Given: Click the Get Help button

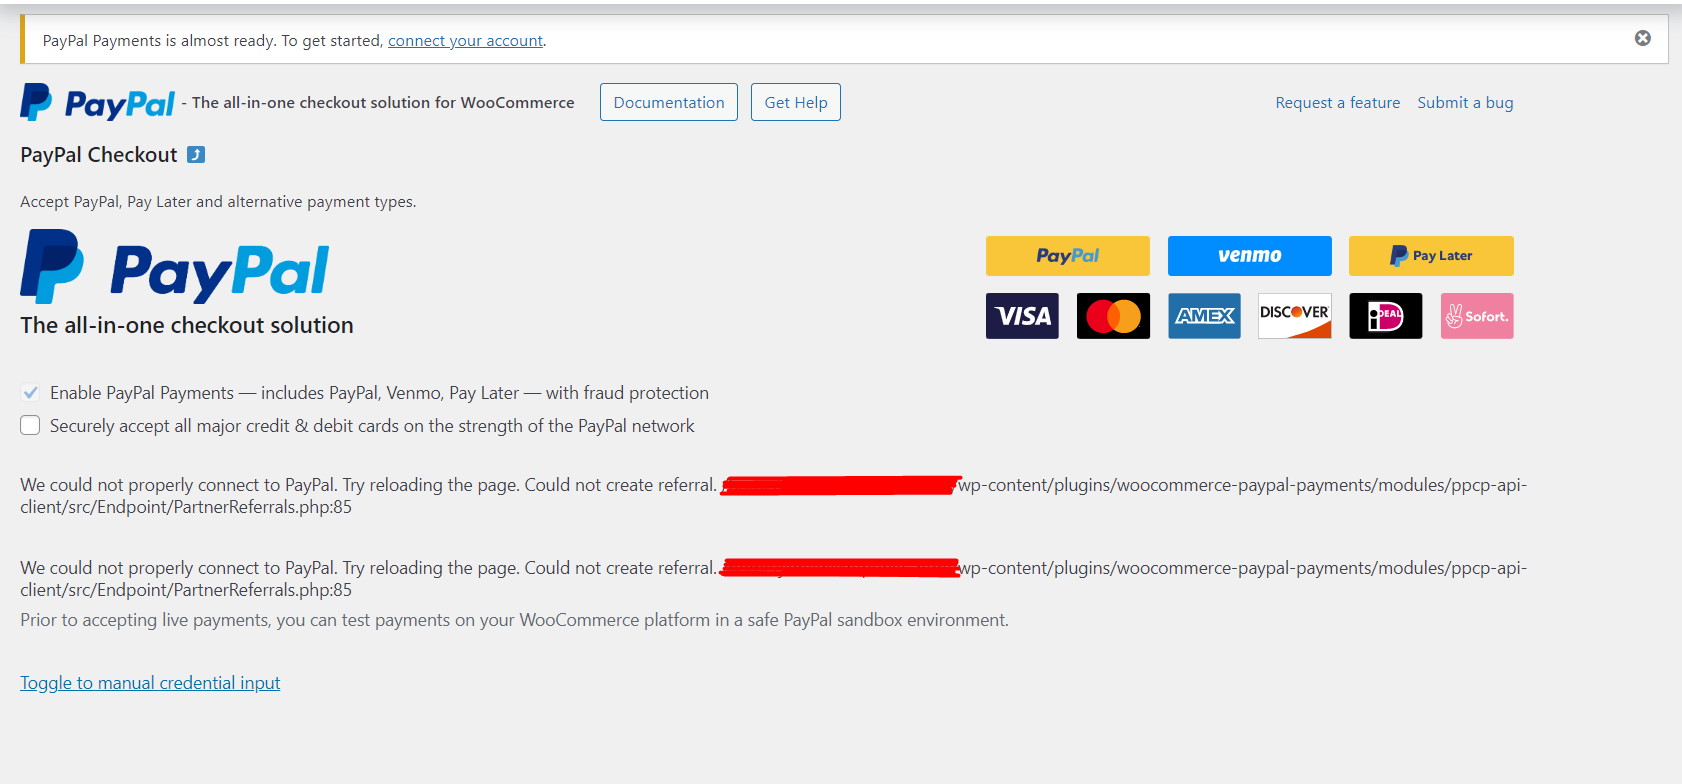Looking at the screenshot, I should [796, 102].
